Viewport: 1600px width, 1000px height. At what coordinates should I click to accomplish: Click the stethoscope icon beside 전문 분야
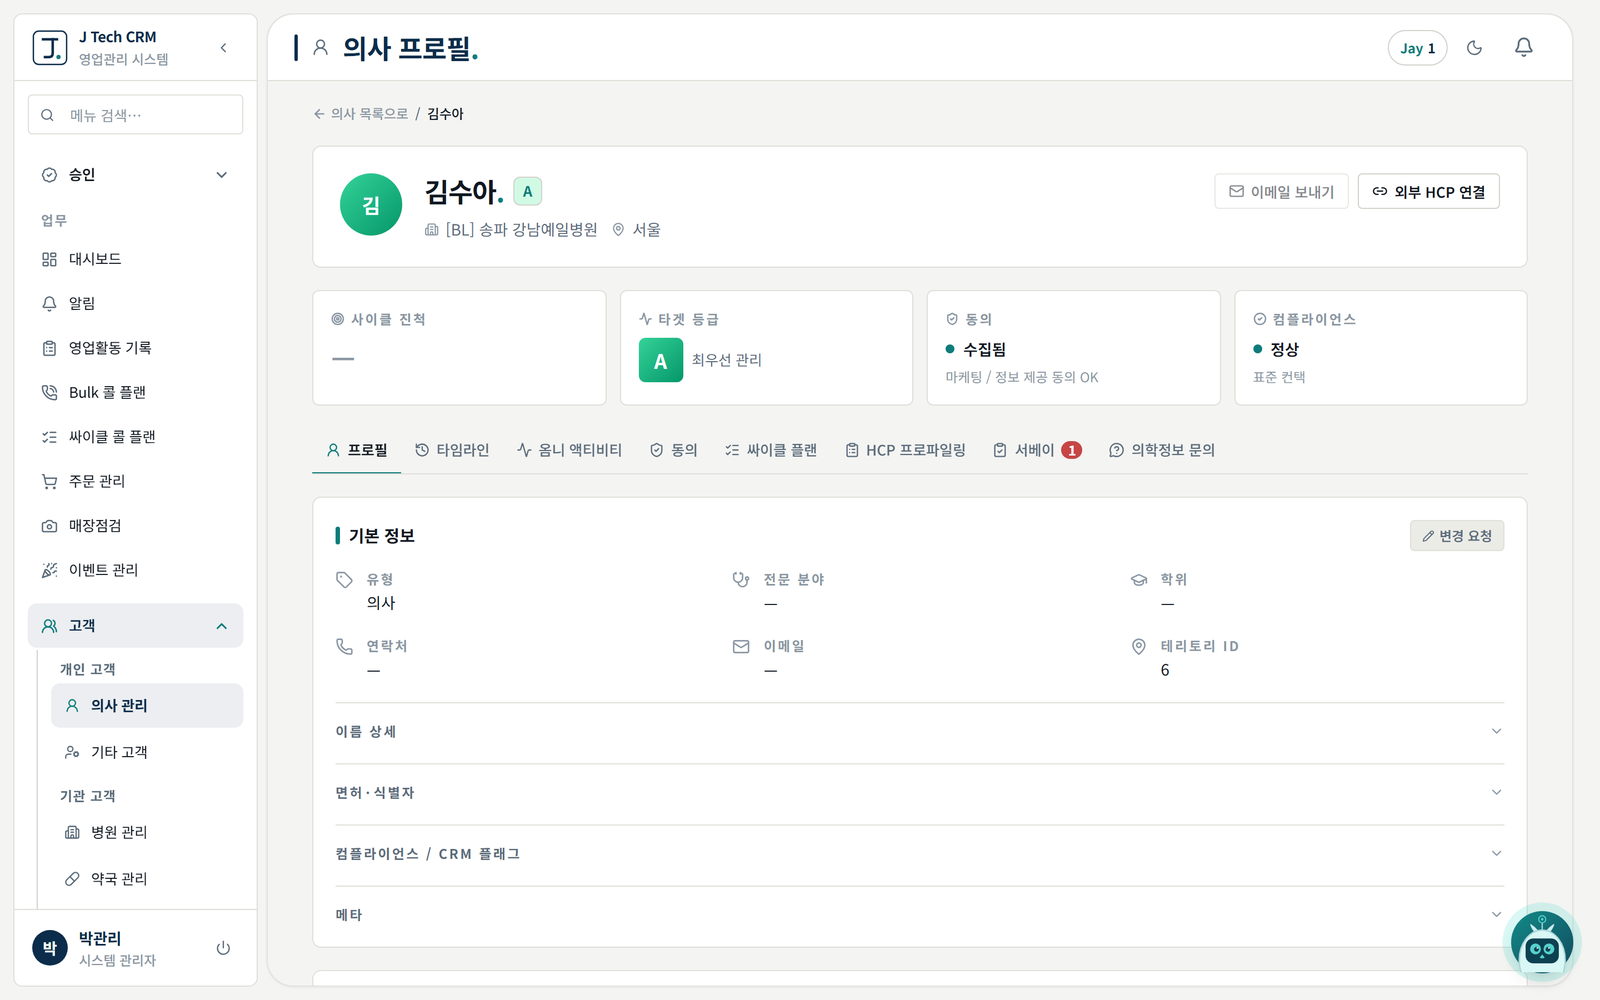pos(741,580)
